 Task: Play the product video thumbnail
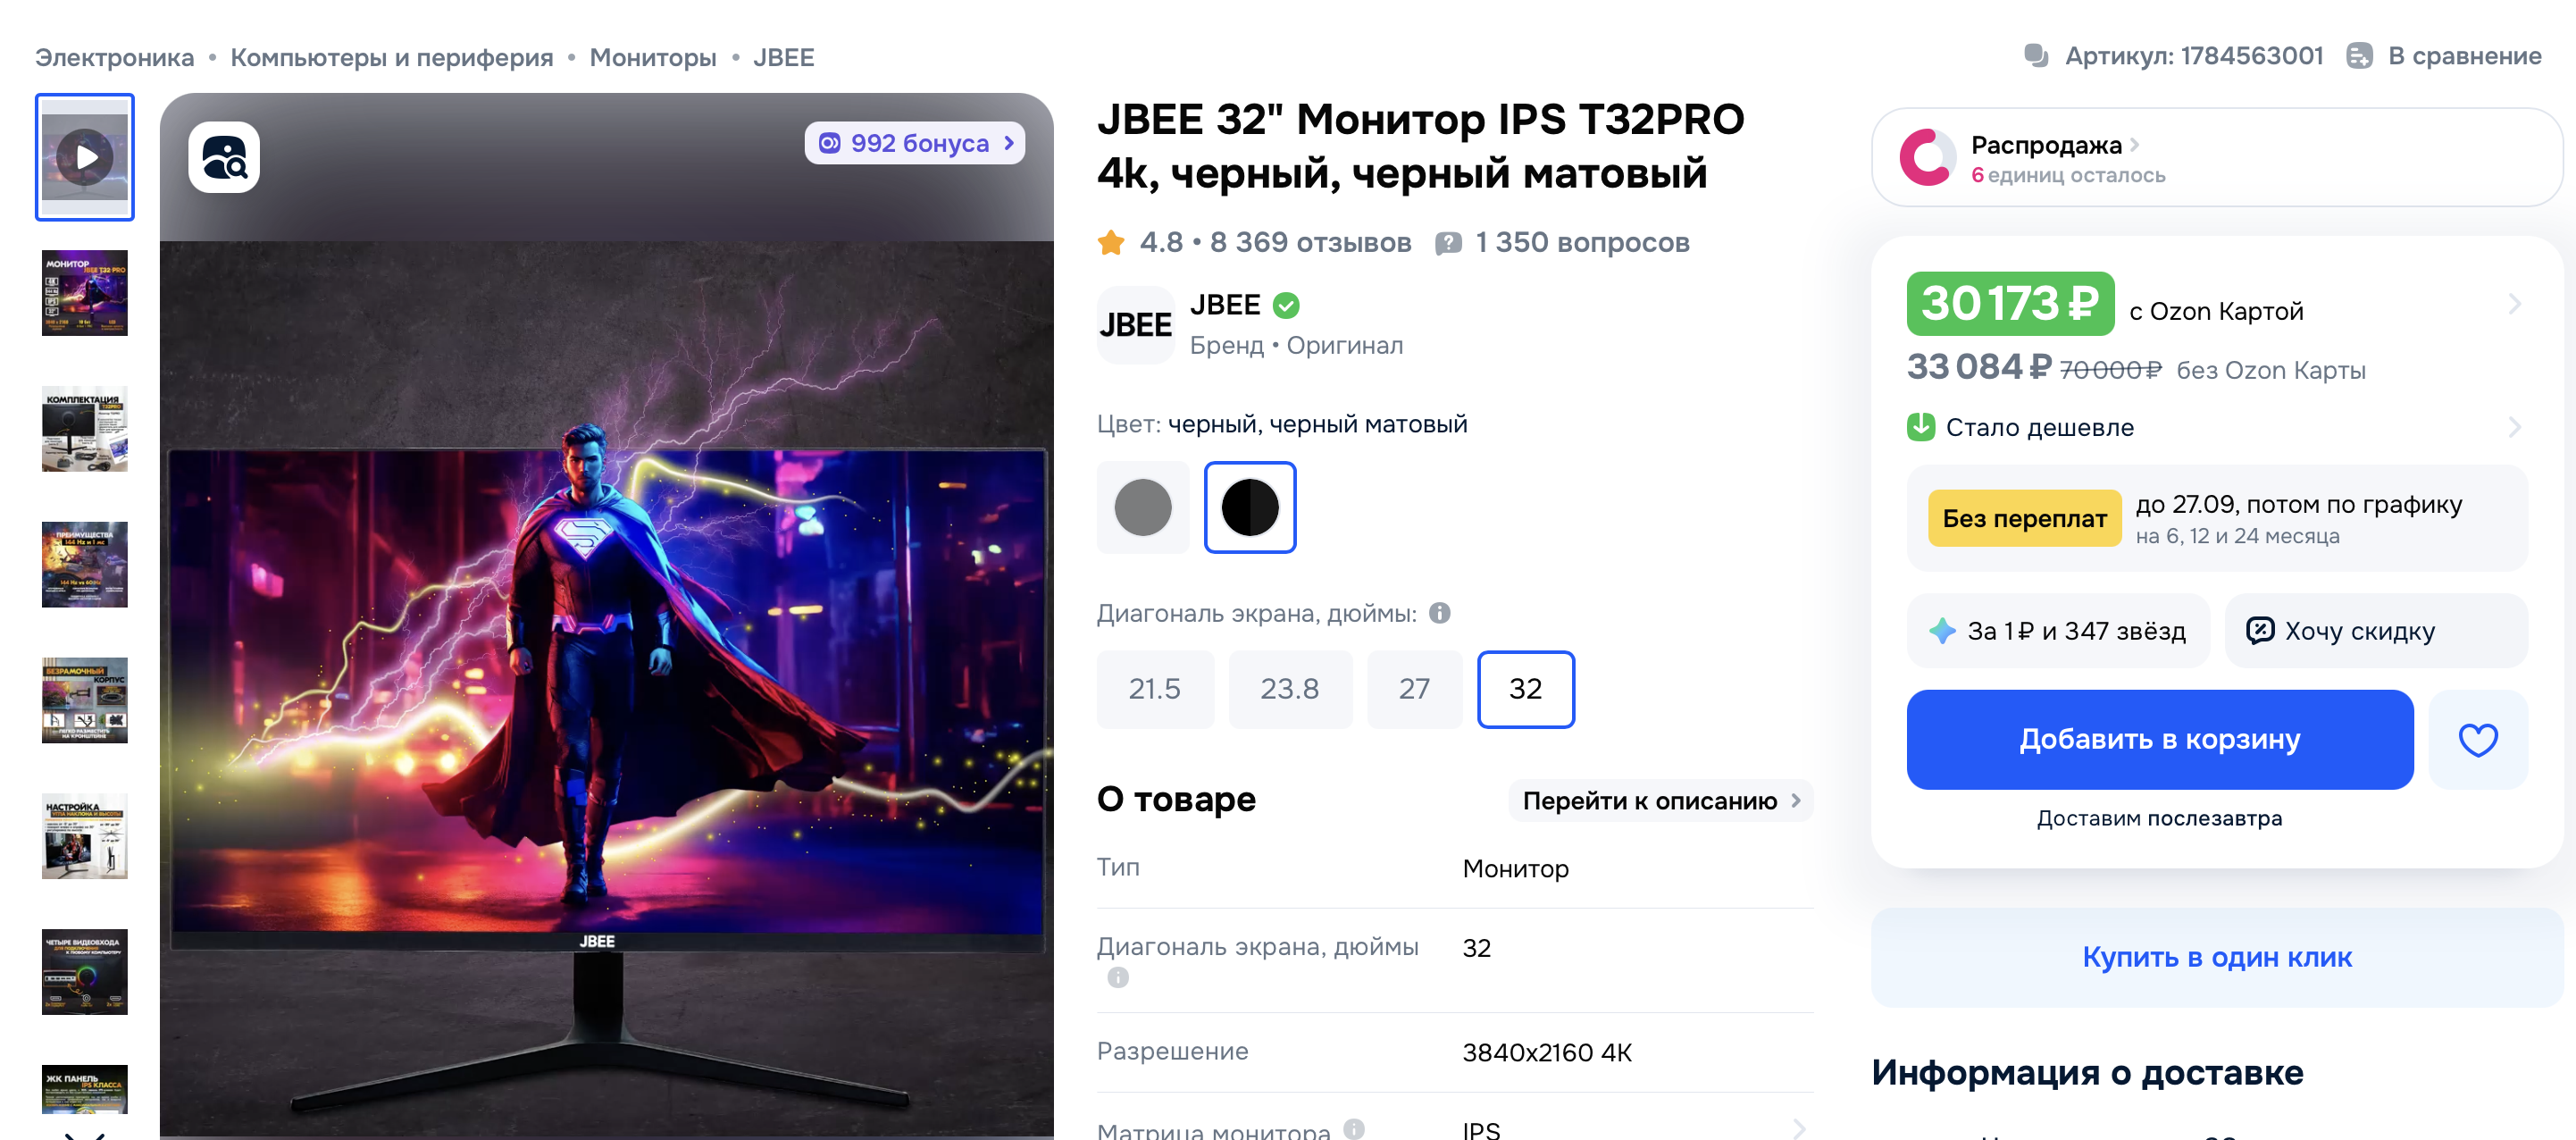tap(85, 157)
